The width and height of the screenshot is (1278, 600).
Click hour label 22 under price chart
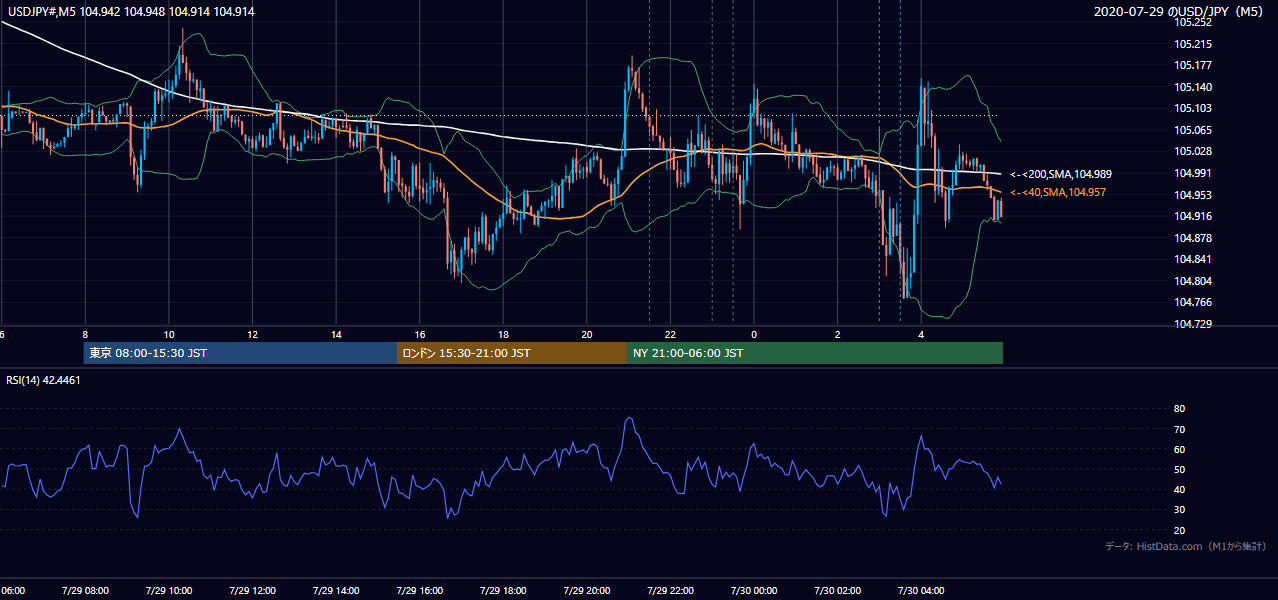[670, 334]
